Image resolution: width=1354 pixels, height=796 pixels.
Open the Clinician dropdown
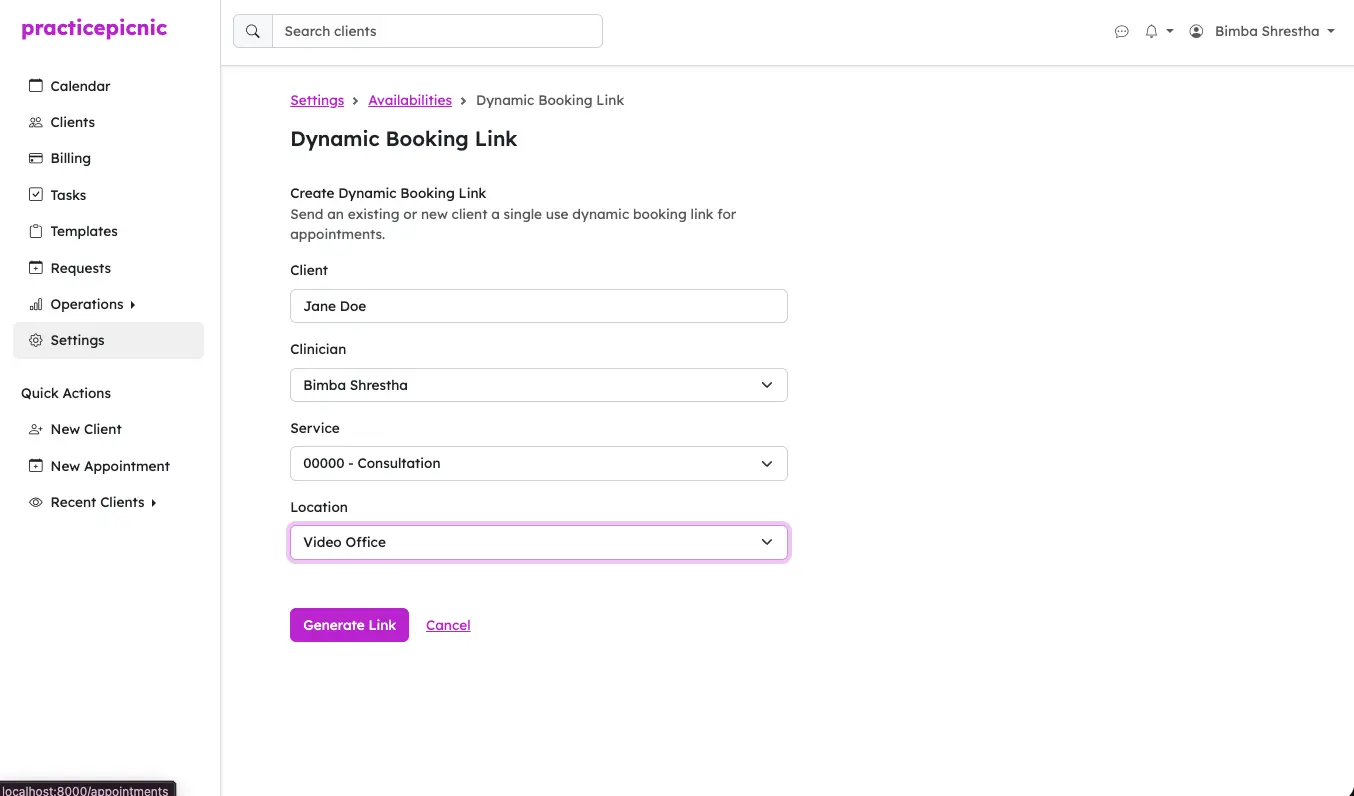tap(538, 385)
